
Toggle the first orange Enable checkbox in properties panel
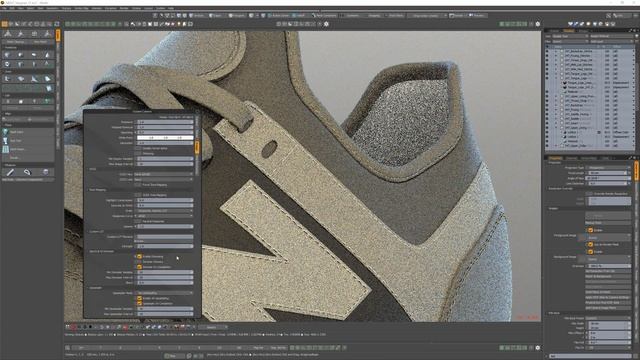coord(590,230)
